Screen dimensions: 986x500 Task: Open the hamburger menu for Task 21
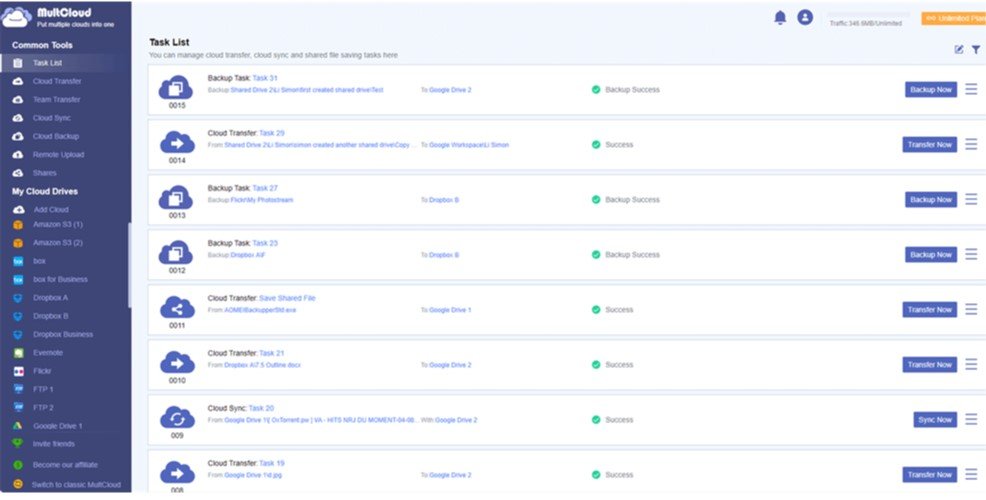click(x=971, y=365)
